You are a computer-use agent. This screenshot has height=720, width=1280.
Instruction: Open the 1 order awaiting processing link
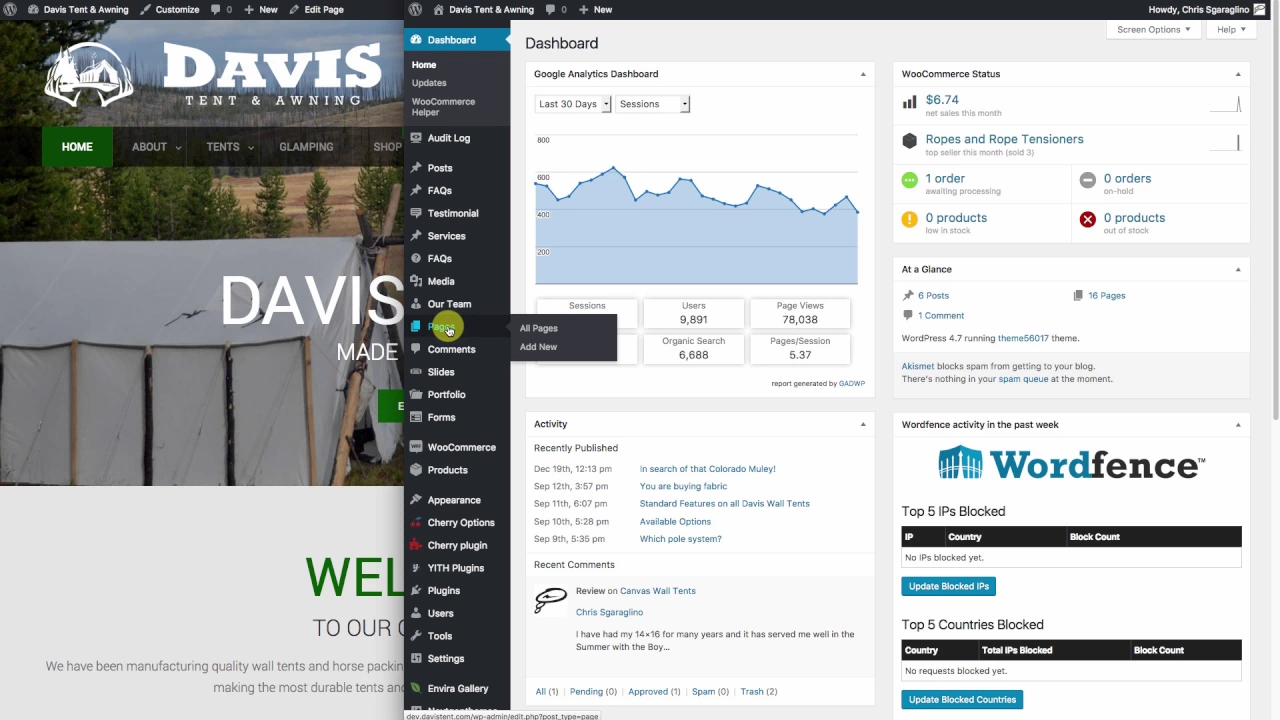945,178
